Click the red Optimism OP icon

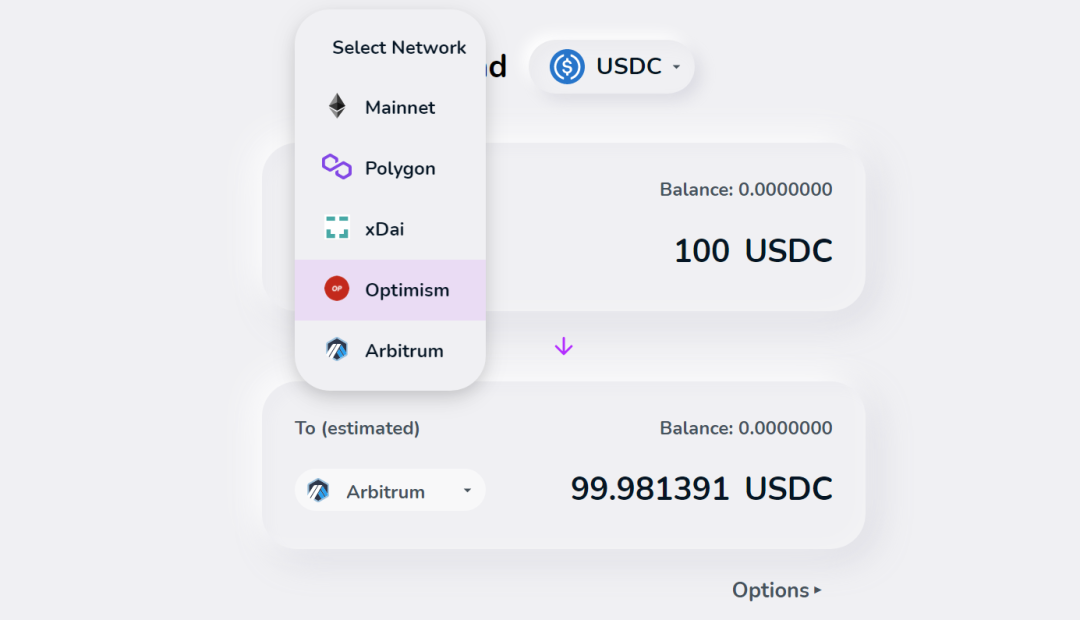pyautogui.click(x=337, y=289)
